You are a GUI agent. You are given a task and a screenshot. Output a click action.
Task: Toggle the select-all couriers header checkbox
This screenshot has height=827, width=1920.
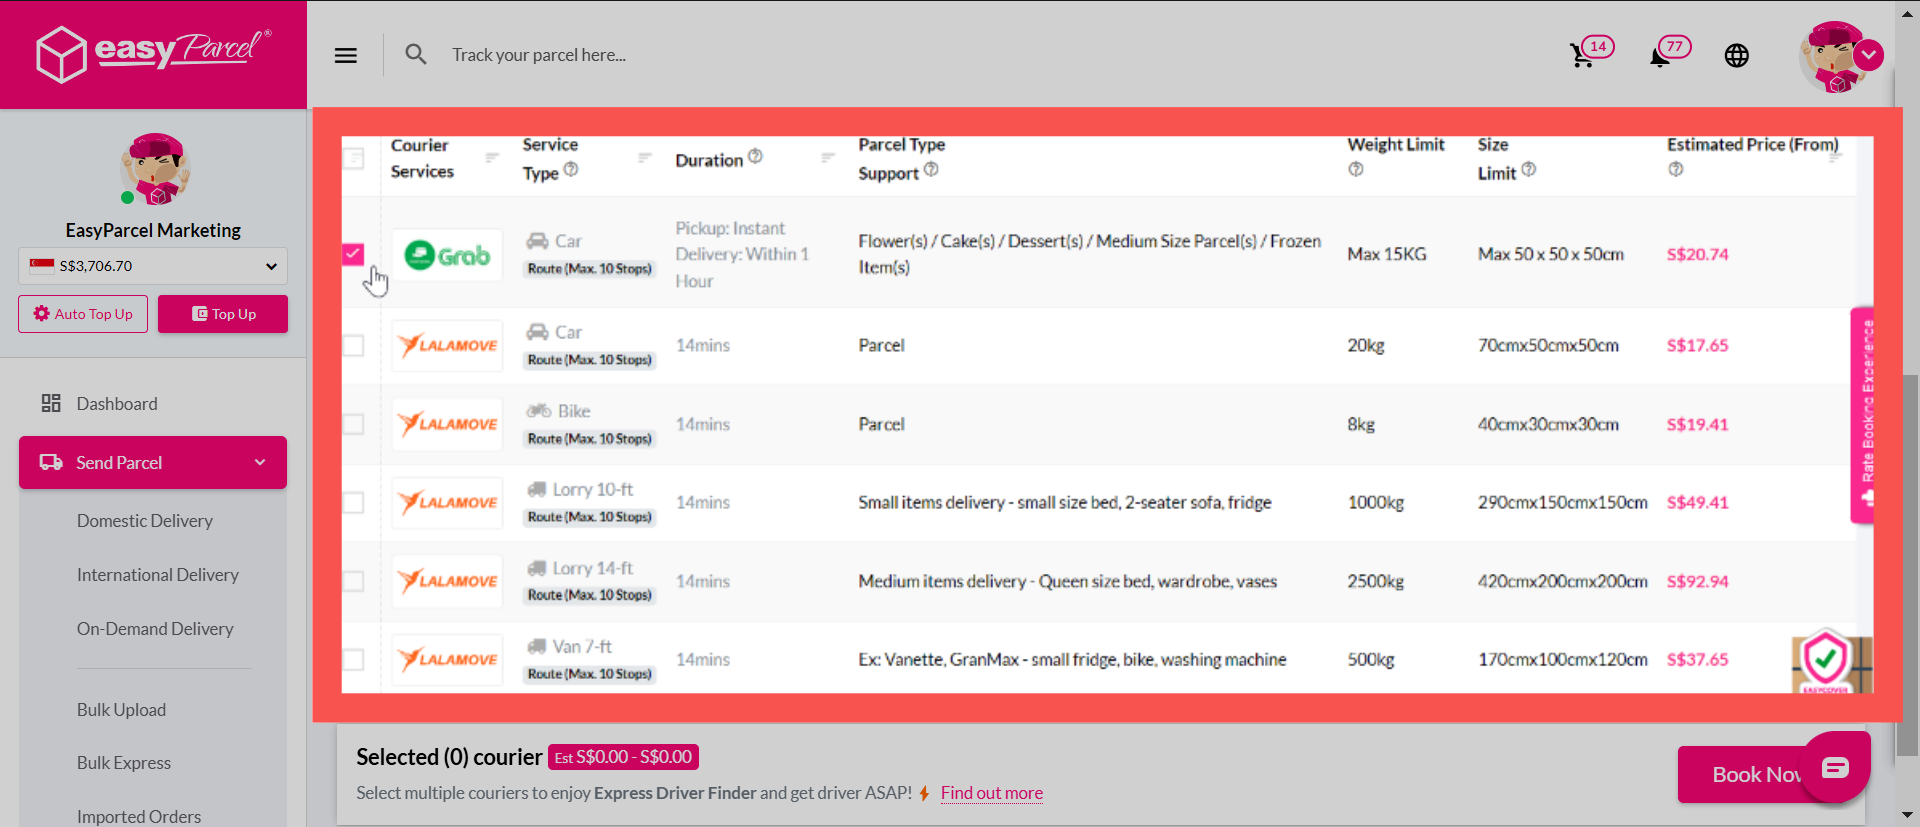click(x=353, y=158)
